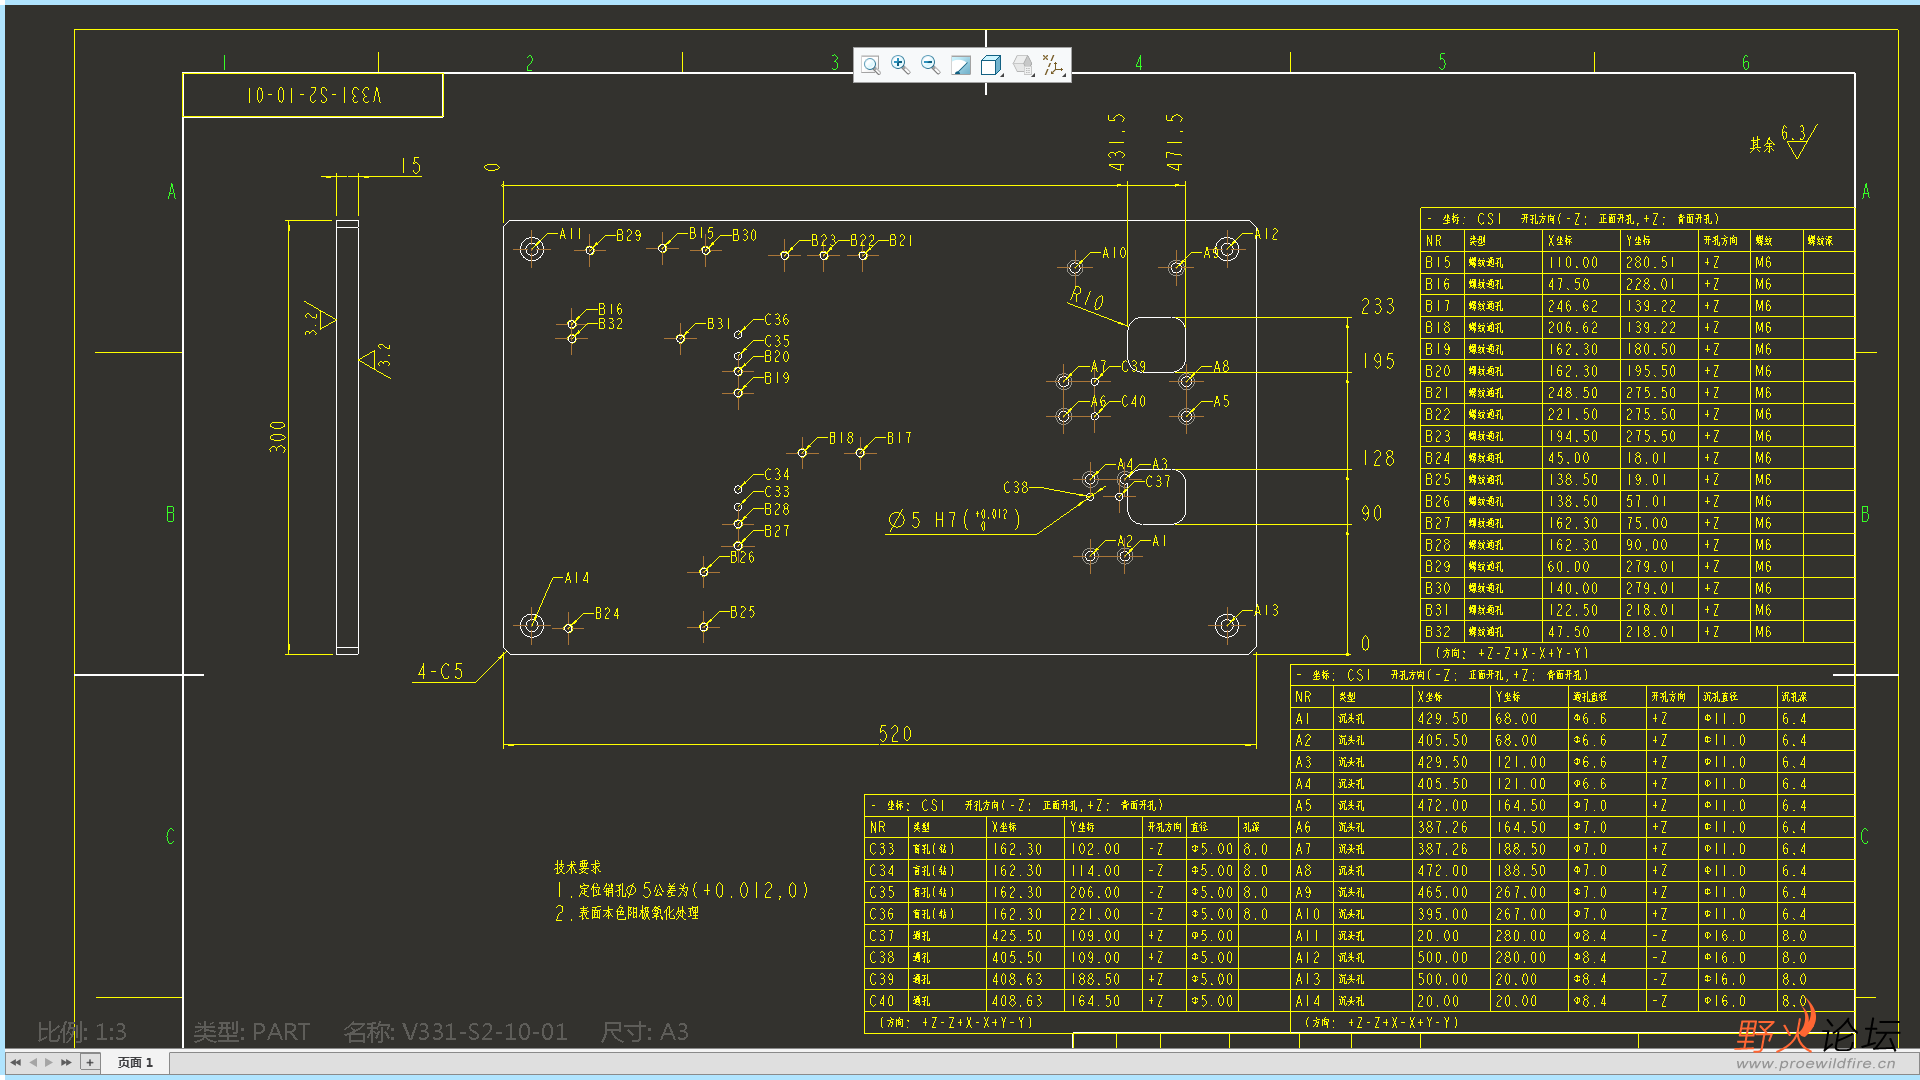This screenshot has width=1920, height=1080.
Task: Open the datum display filters dropdown
Action: 1053,65
